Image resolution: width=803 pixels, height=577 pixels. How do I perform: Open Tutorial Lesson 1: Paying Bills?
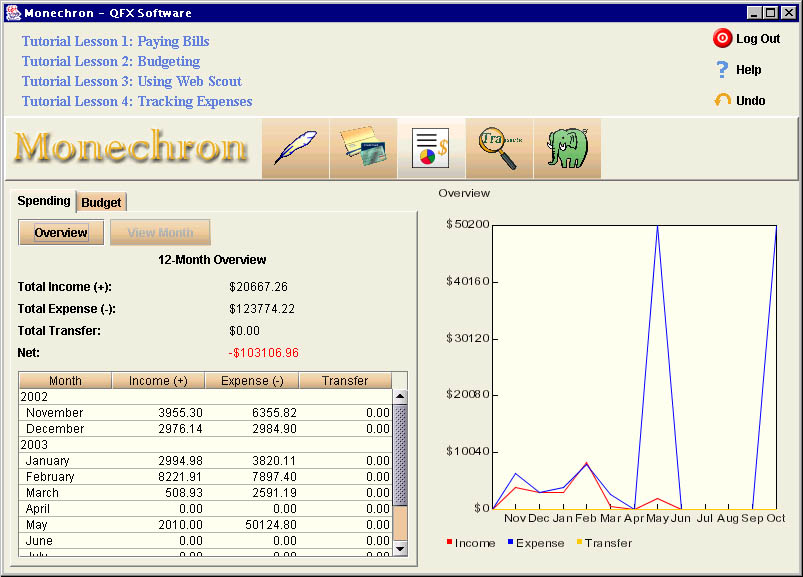(x=116, y=42)
